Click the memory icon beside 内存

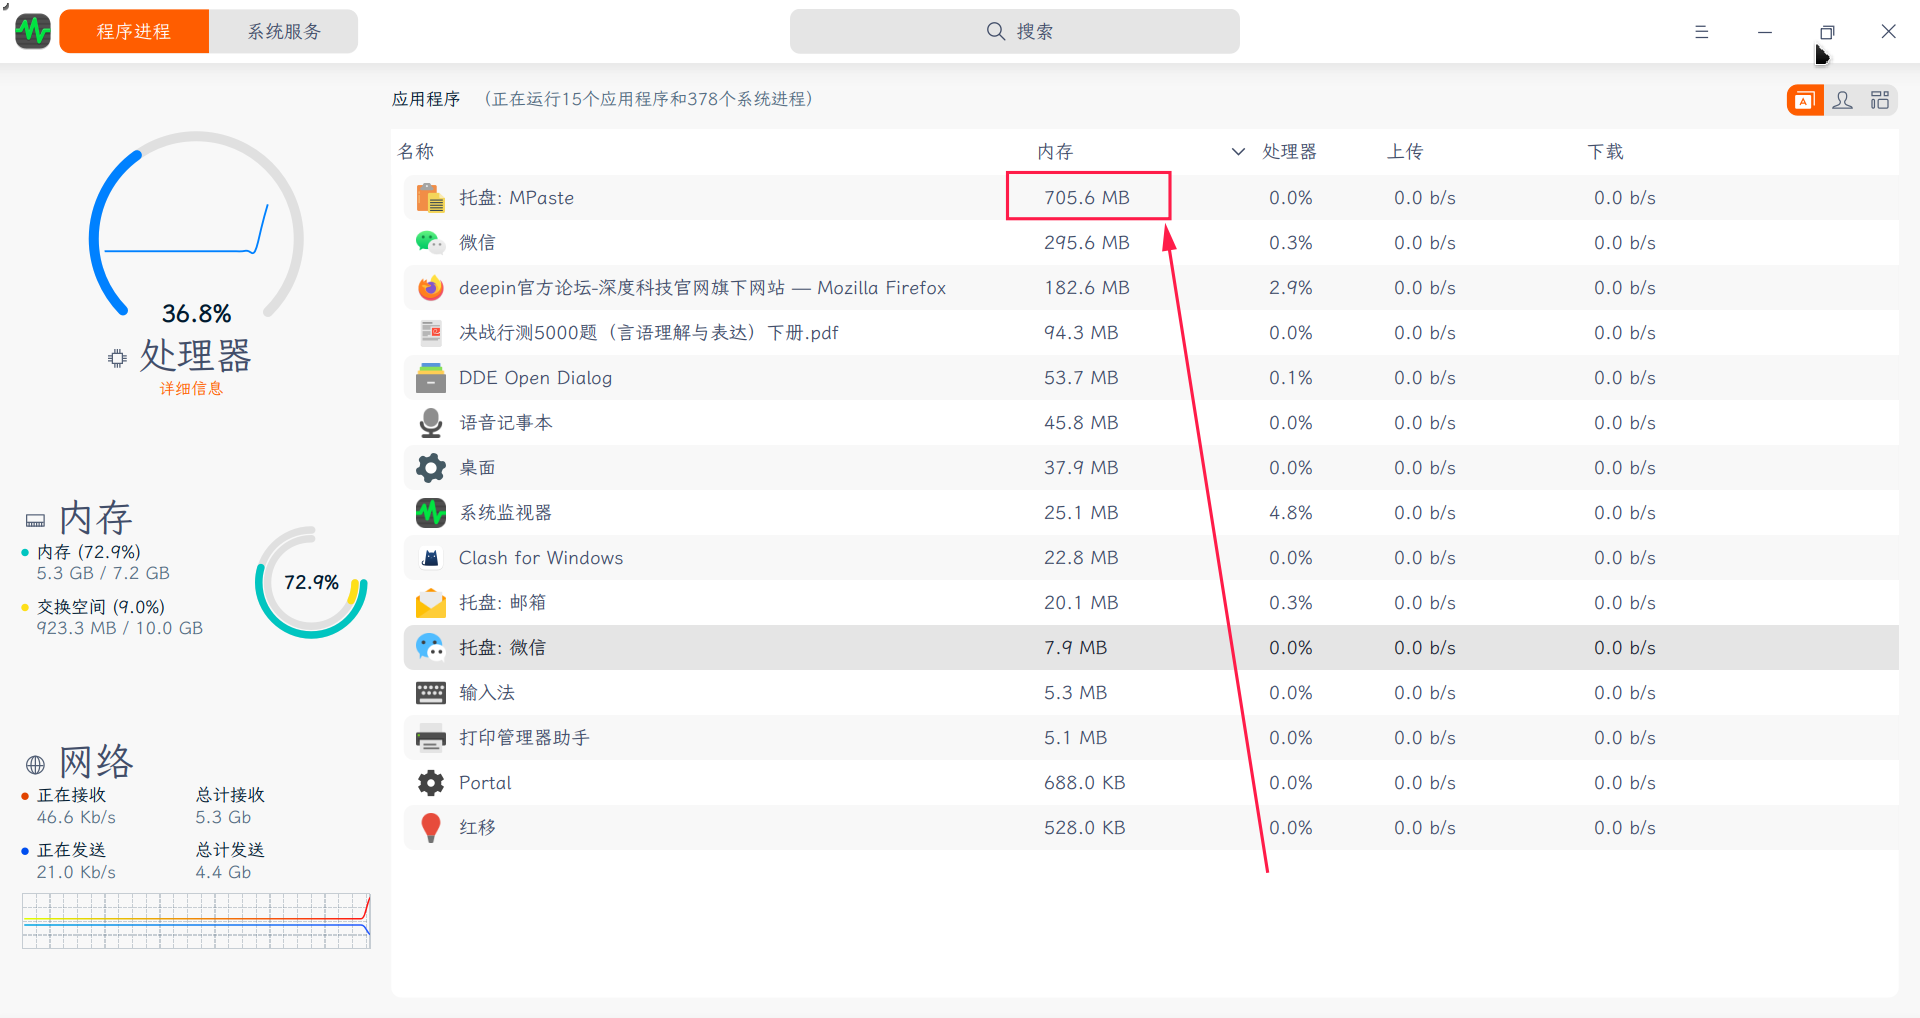pos(35,520)
